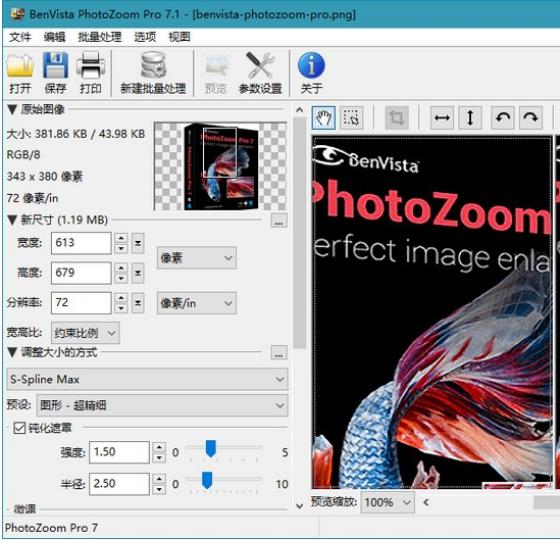
Task: Decrease 半径 radius with down stepper
Action: (x=159, y=489)
